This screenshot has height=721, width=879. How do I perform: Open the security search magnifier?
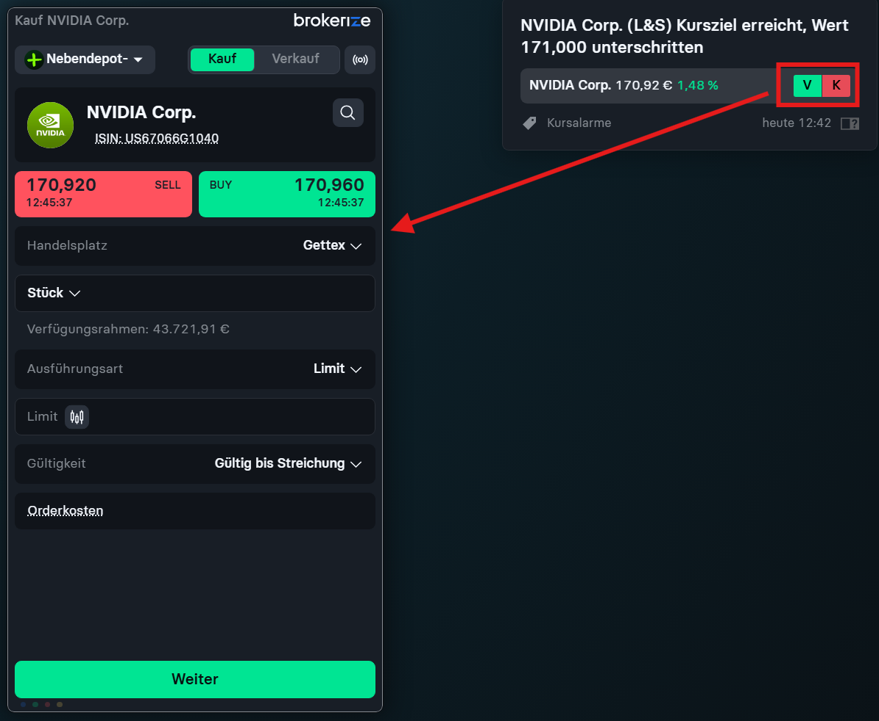(x=348, y=113)
